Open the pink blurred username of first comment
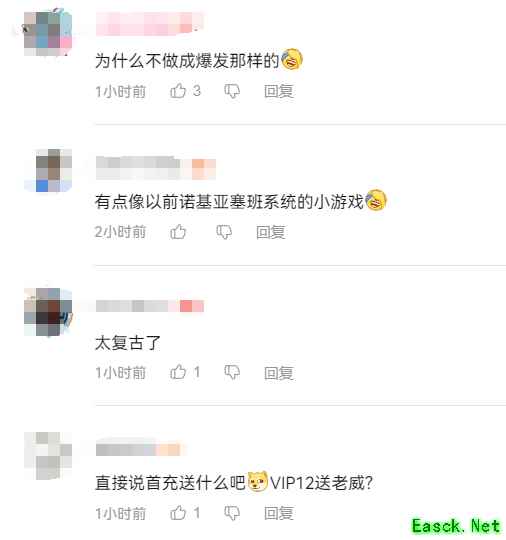This screenshot has height=540, width=506. [x=150, y=23]
